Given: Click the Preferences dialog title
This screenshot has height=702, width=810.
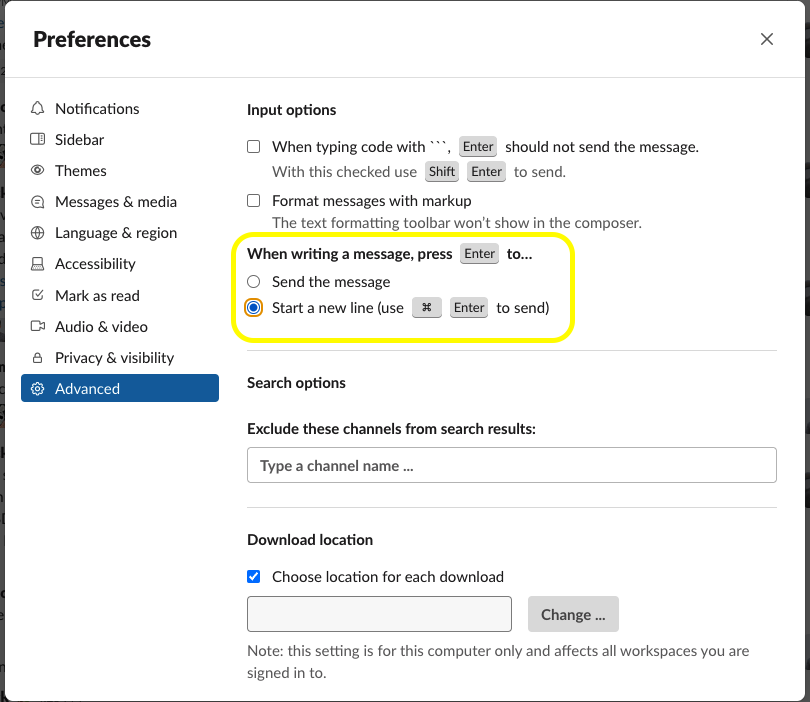Looking at the screenshot, I should [x=92, y=40].
